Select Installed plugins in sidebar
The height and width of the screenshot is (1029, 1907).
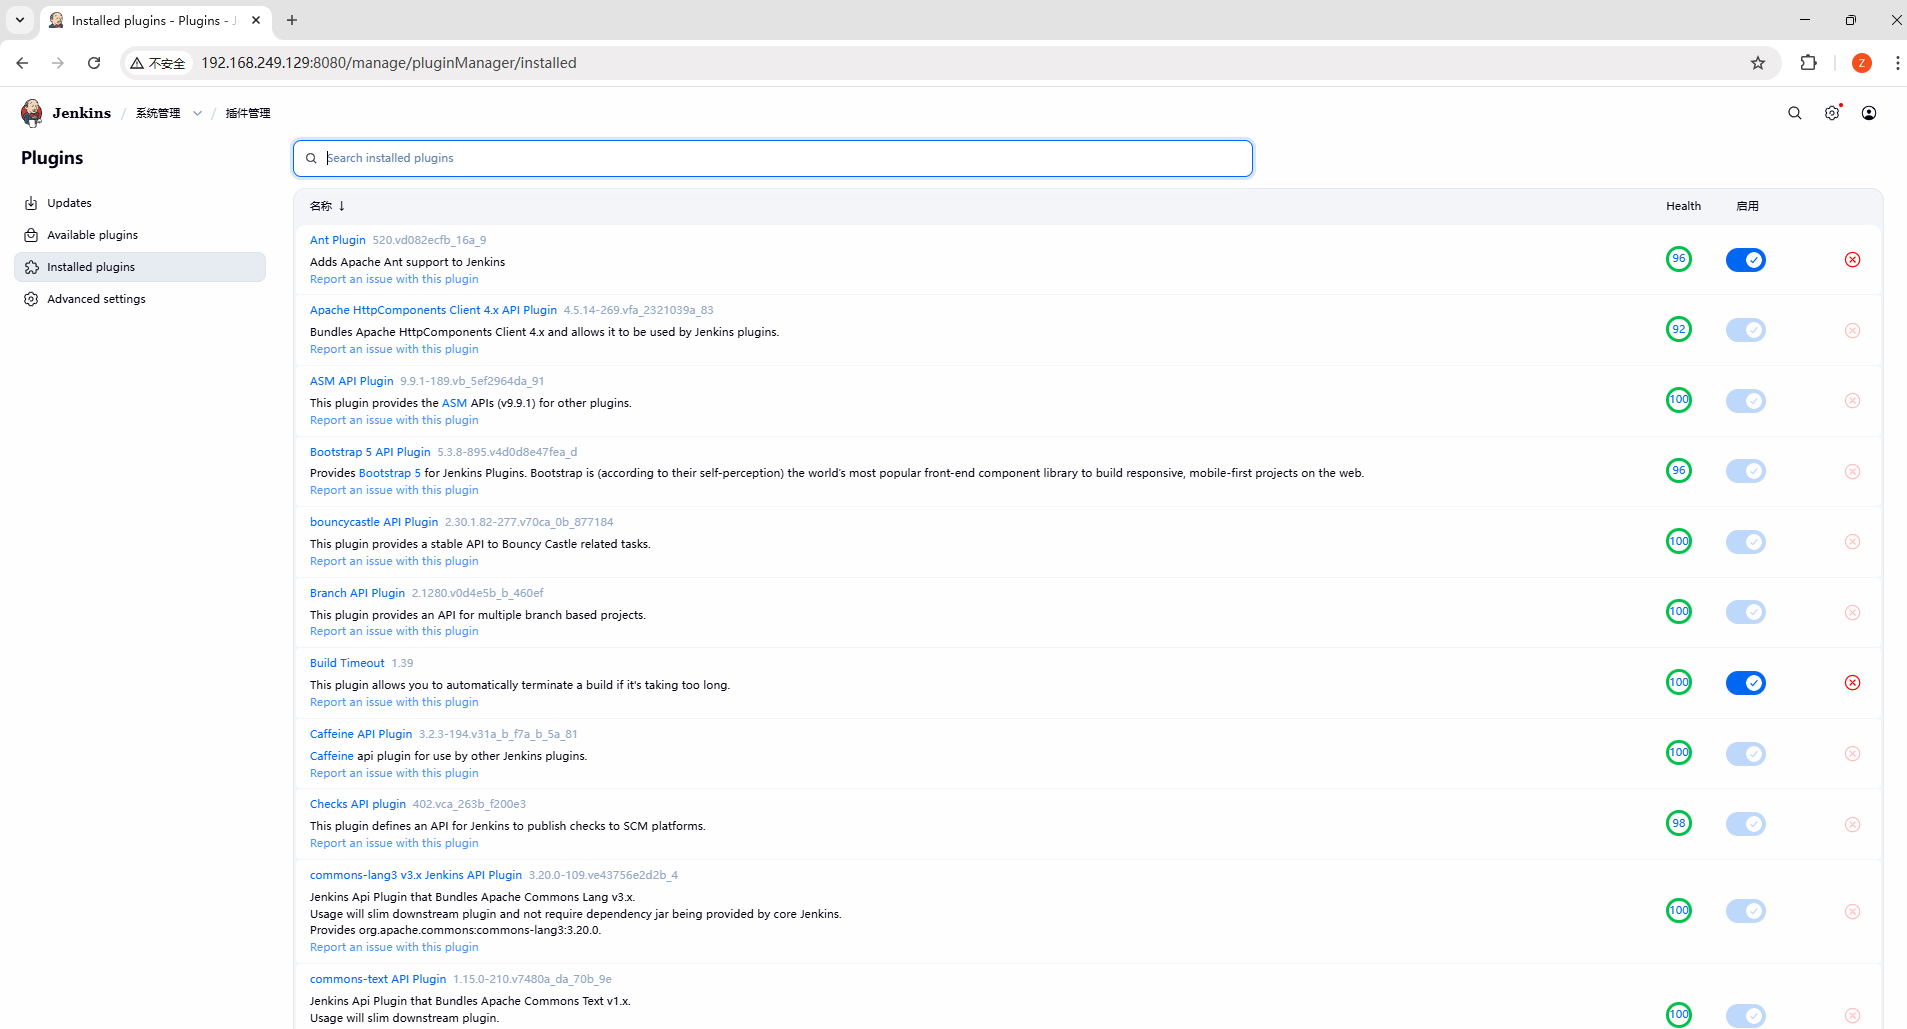[x=140, y=267]
